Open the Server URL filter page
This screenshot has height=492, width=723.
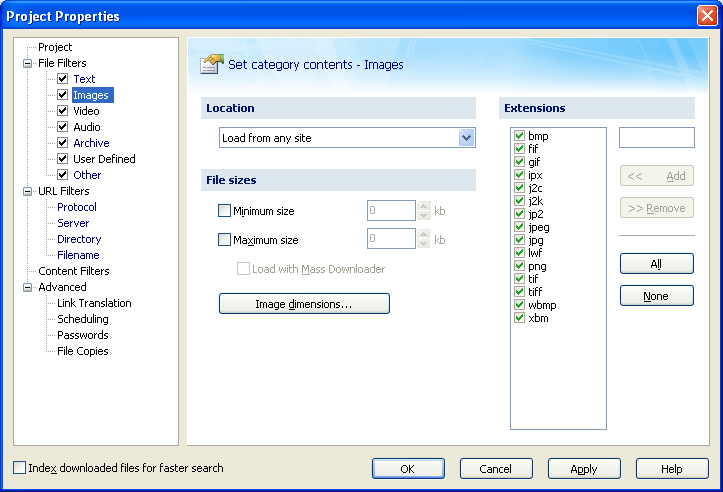point(73,223)
